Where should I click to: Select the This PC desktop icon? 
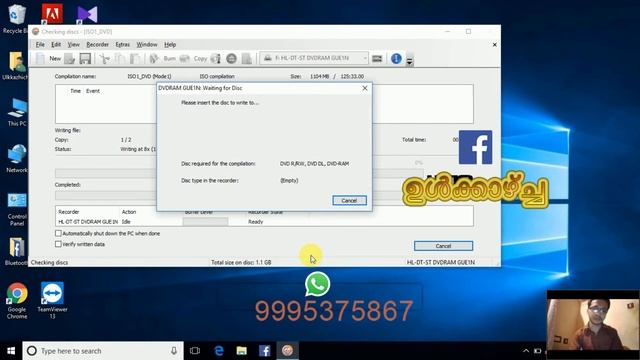point(17,112)
